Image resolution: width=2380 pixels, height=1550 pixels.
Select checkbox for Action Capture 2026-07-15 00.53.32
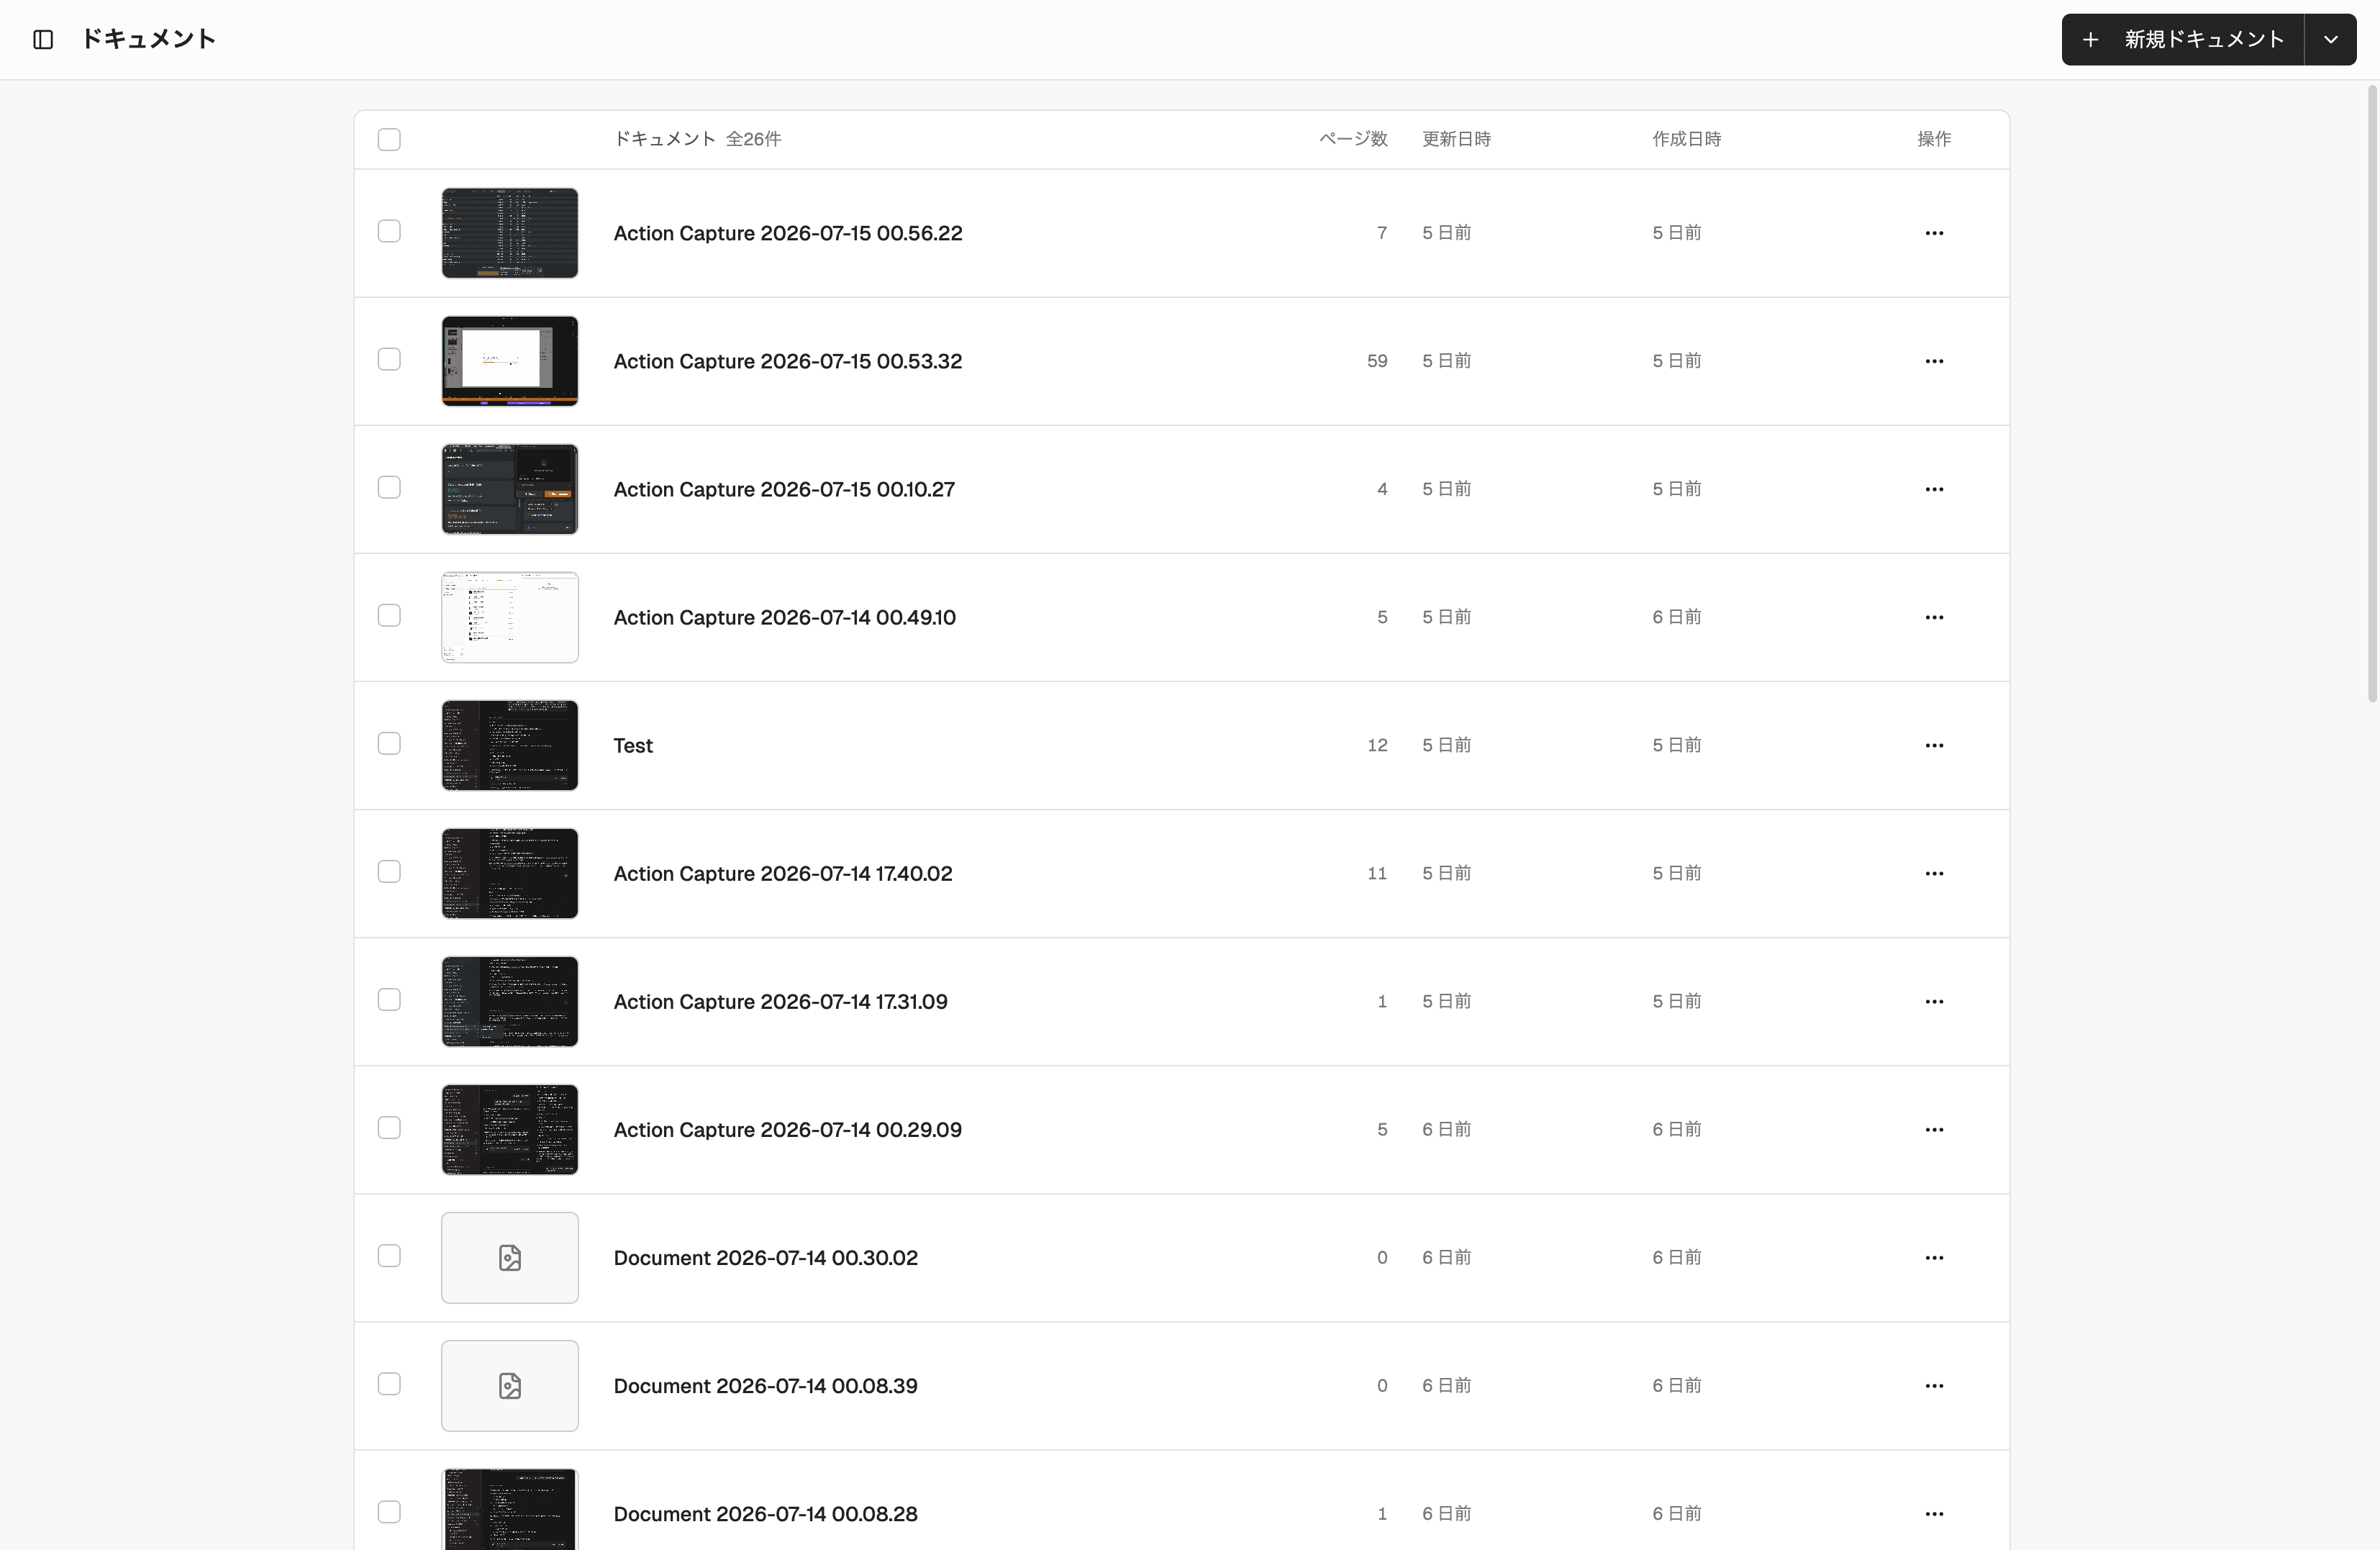[x=389, y=360]
